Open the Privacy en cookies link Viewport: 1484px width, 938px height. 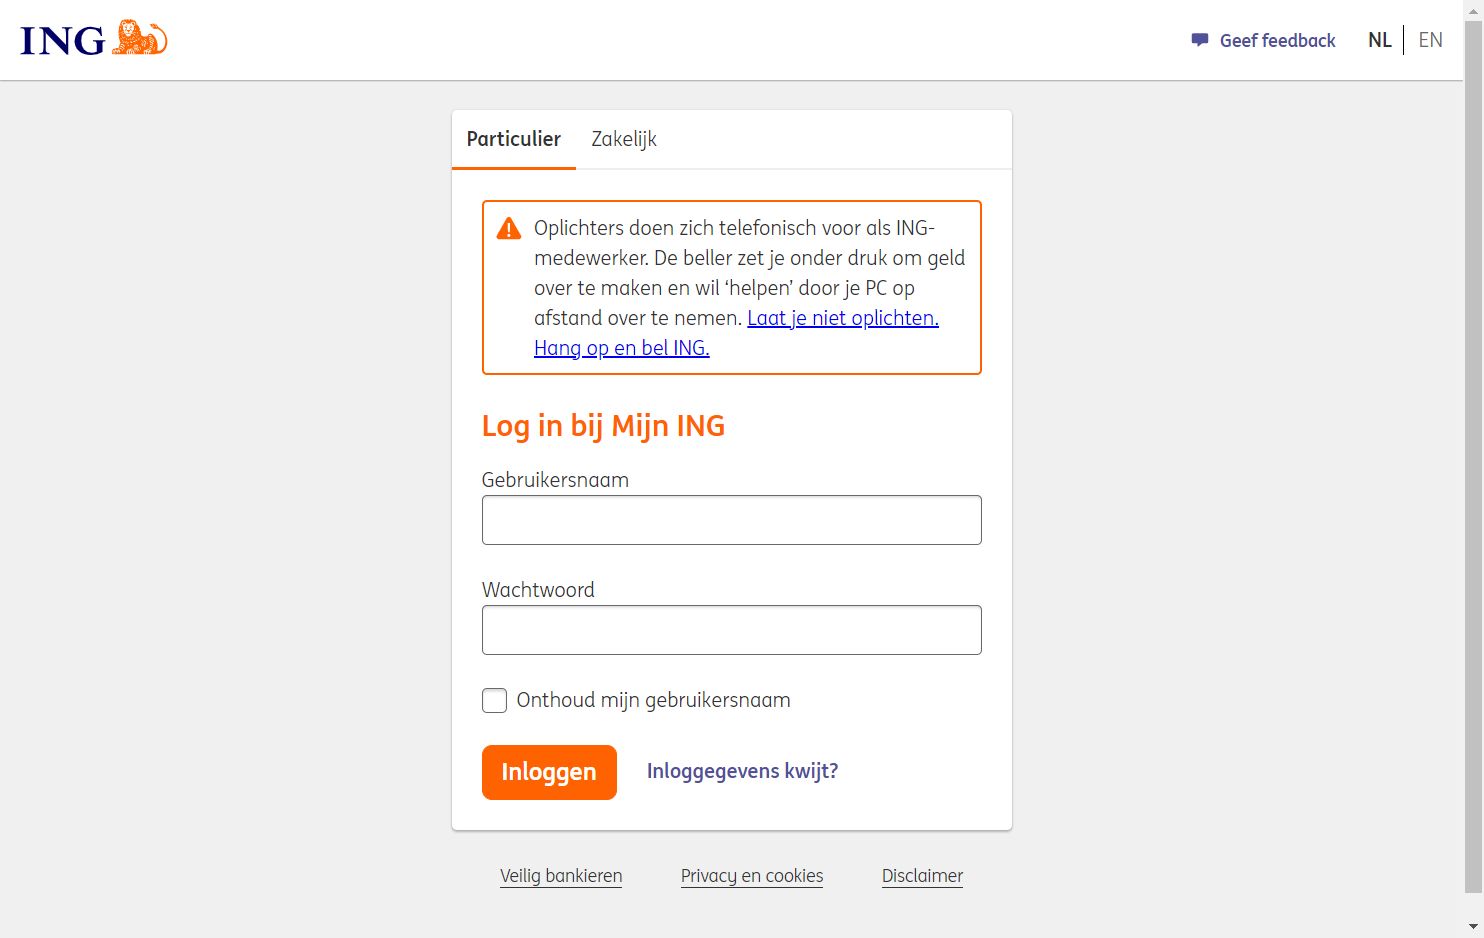coord(752,876)
